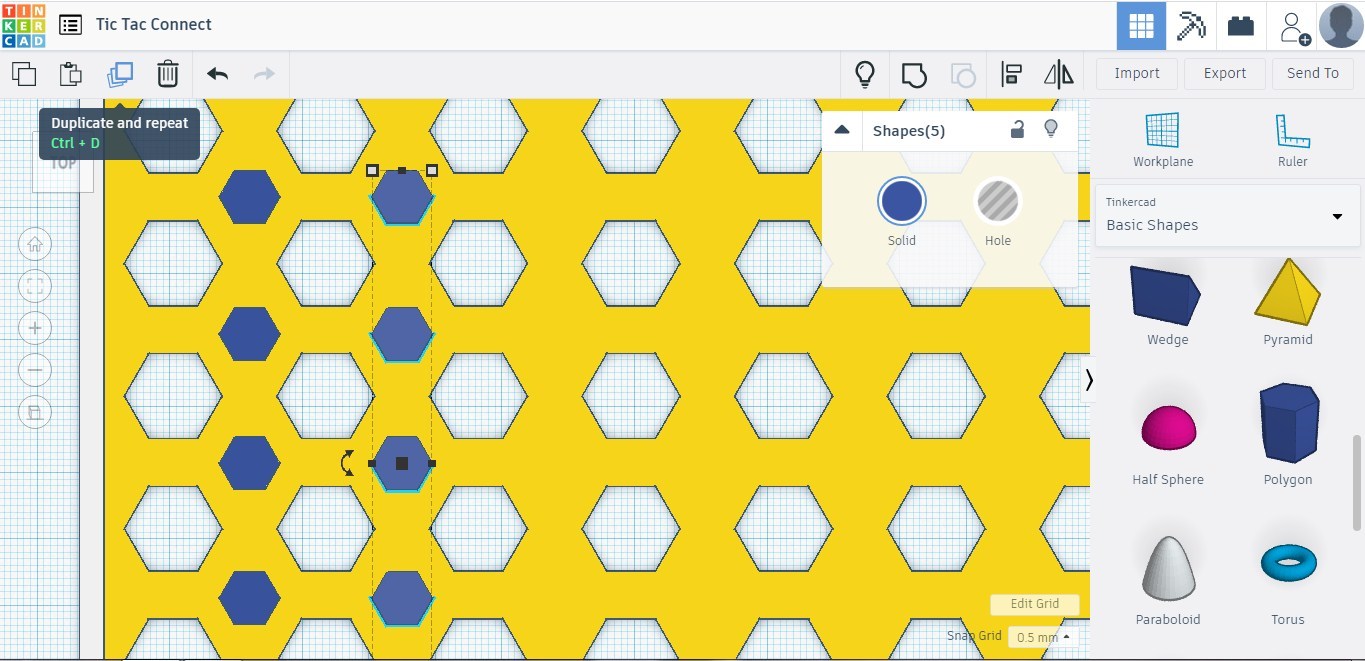Switch to the dashboard via top-right grid icon
Image resolution: width=1365 pixels, height=661 pixels.
(x=1140, y=24)
